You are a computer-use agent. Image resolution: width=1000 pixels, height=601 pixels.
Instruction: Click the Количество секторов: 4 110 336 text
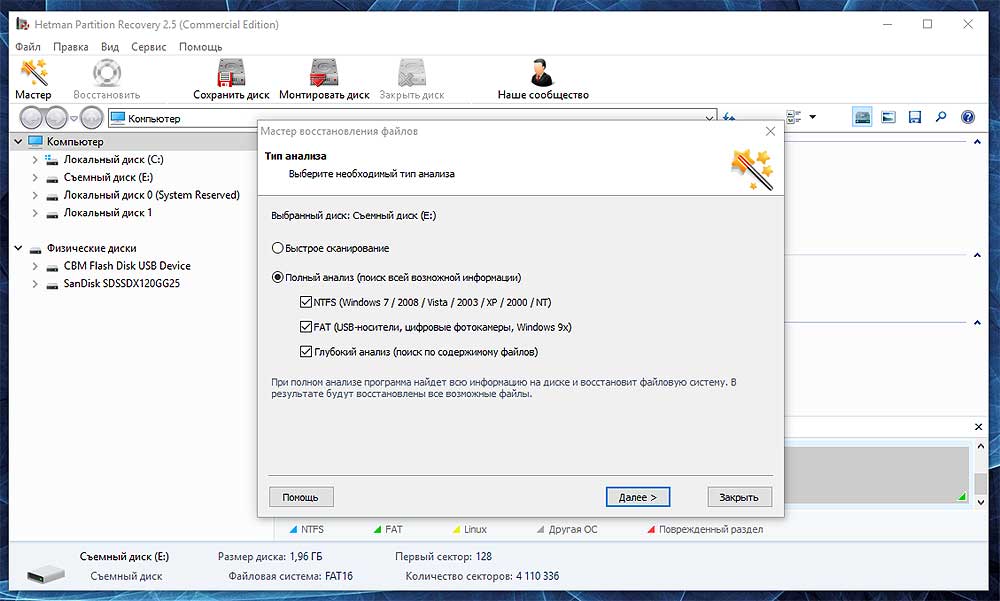[x=482, y=575]
